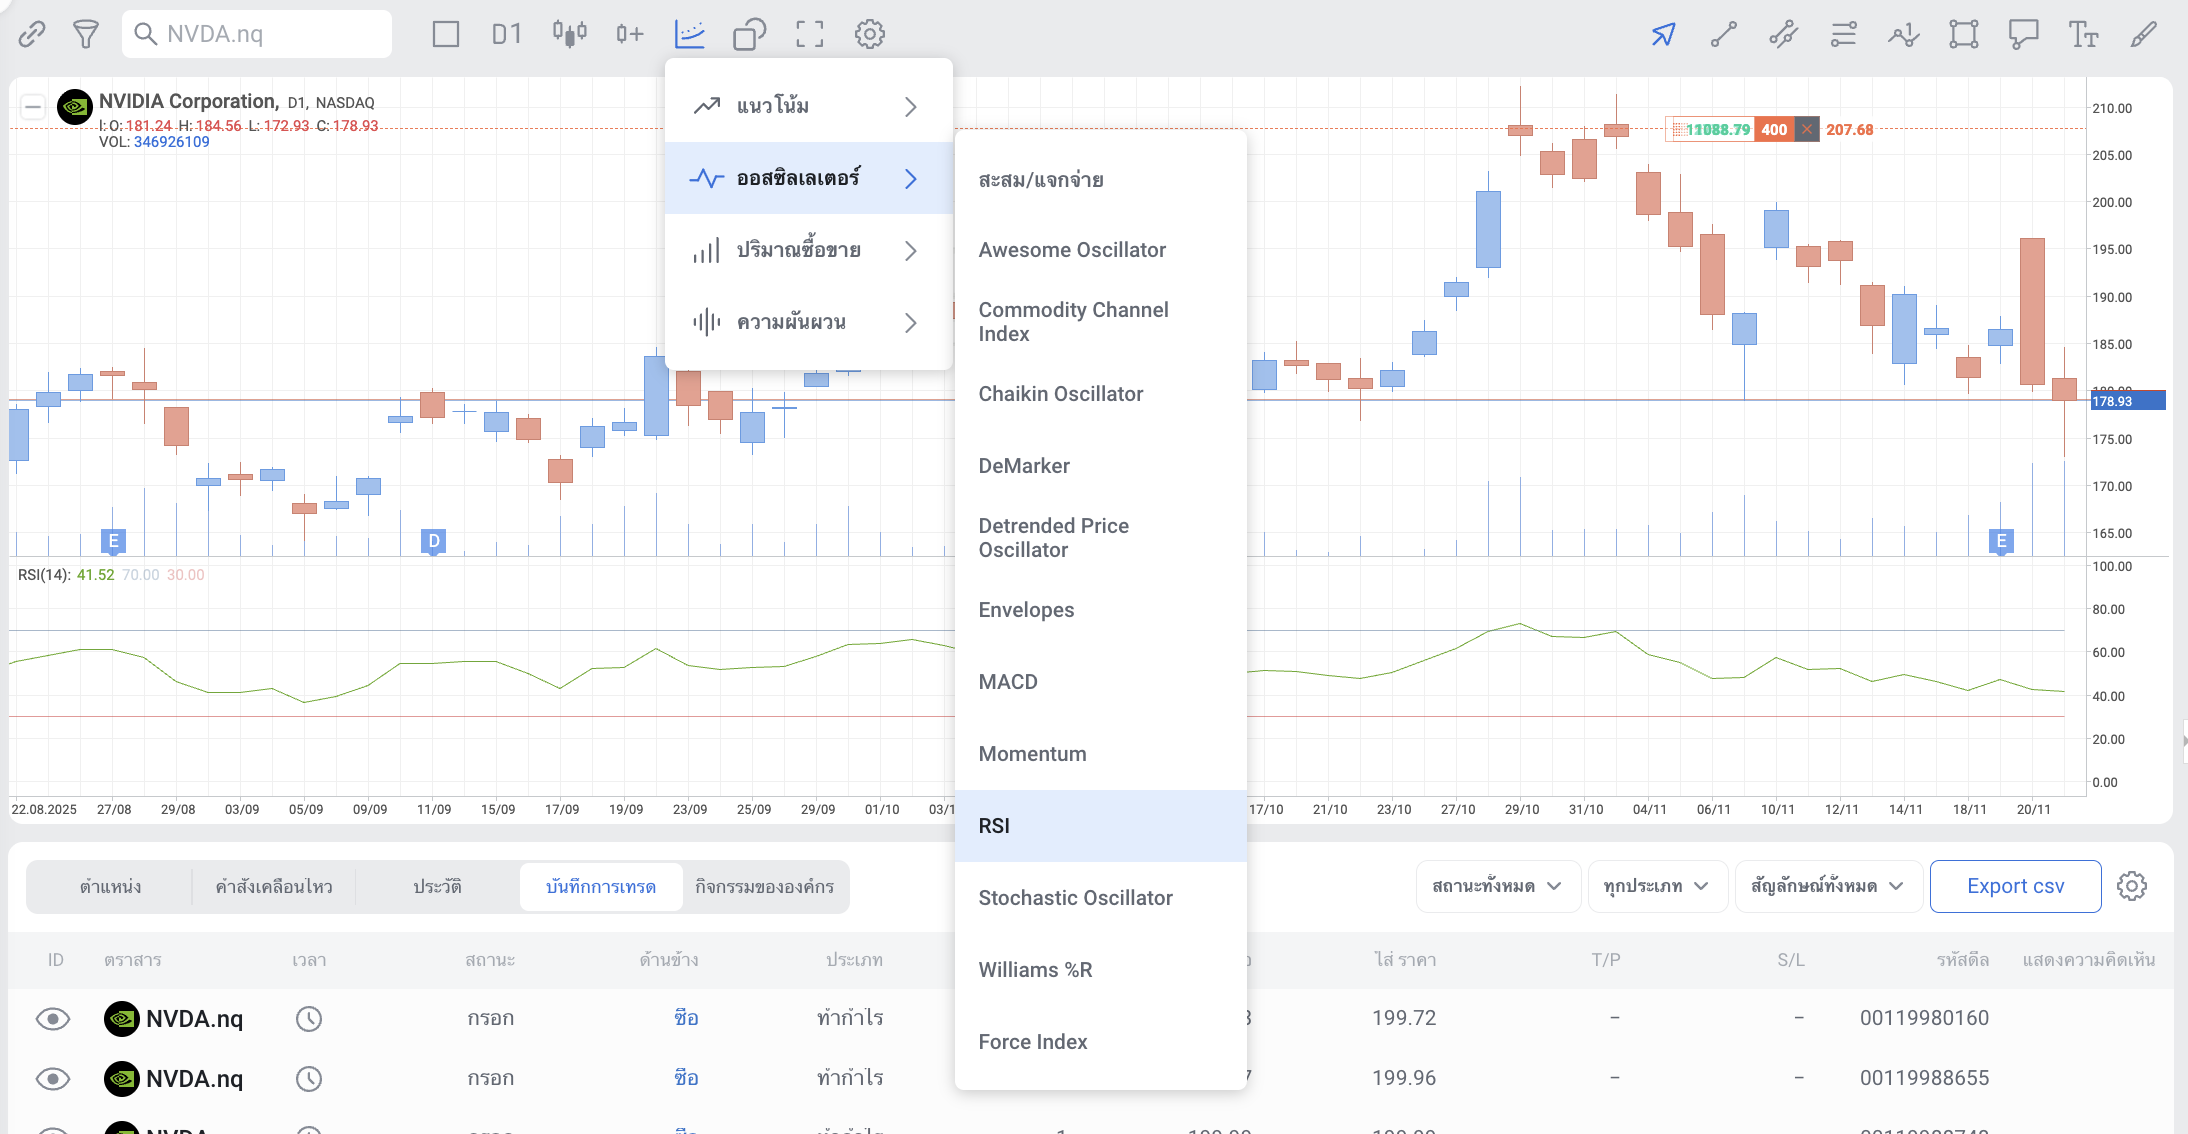This screenshot has width=2188, height=1134.
Task: Click the filter funnel icon
Action: (x=86, y=35)
